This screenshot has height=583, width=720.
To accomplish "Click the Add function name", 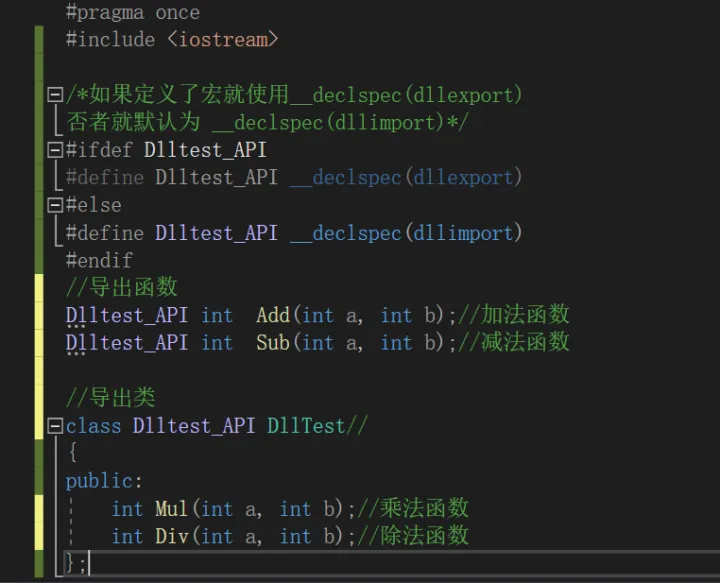I will (x=273, y=315).
